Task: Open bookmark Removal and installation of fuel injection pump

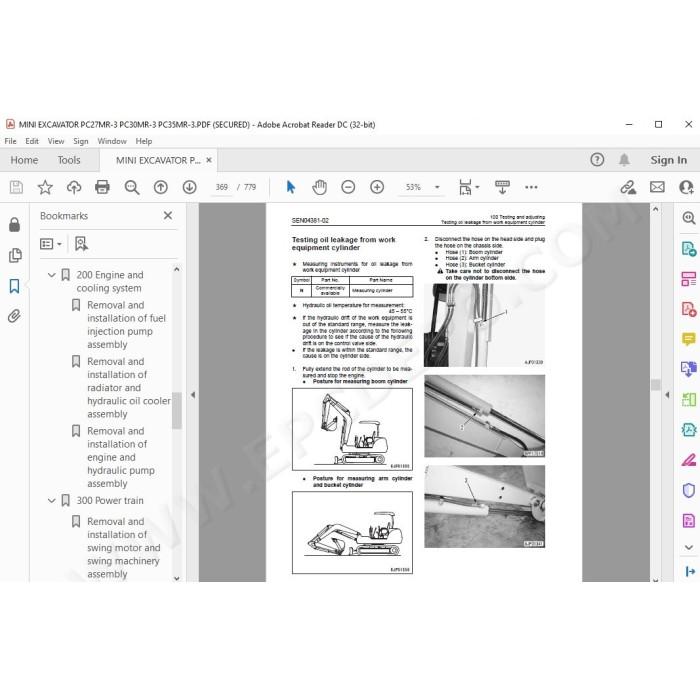Action: 126,325
